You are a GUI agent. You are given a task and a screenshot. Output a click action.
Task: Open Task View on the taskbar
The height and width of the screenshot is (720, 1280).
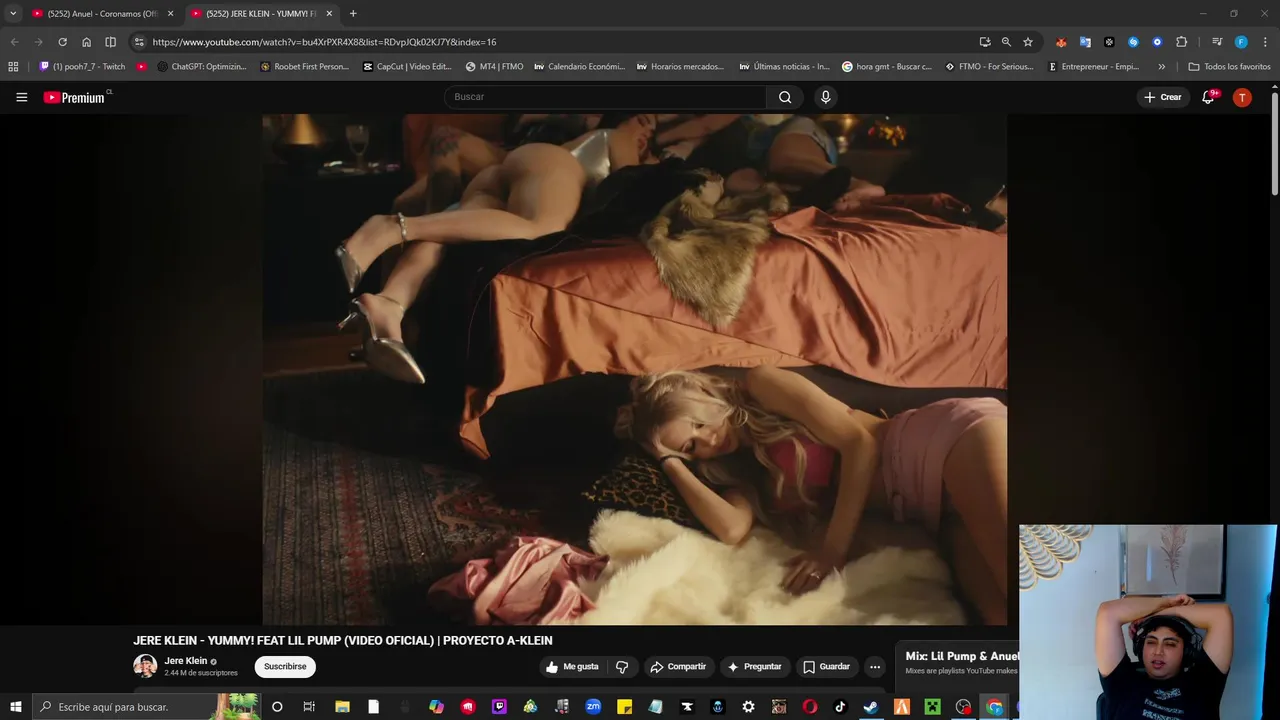pyautogui.click(x=309, y=707)
